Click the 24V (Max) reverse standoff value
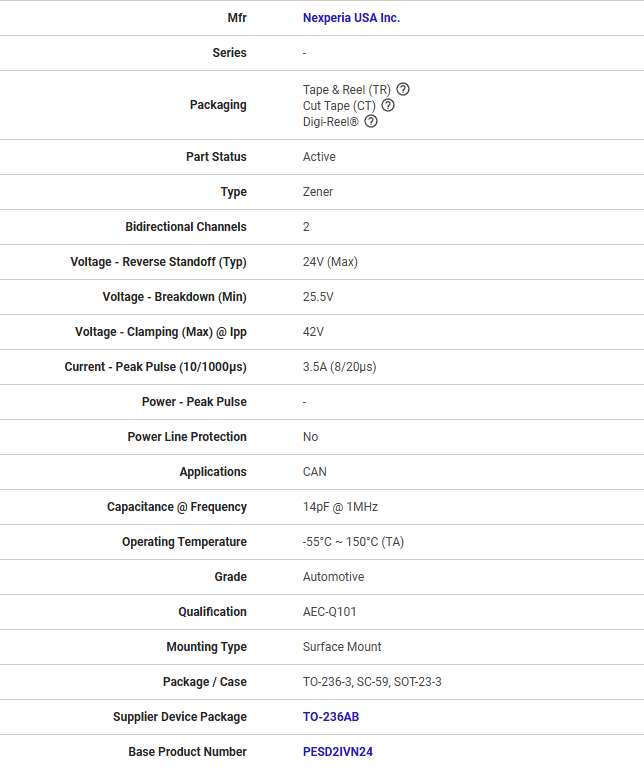 330,262
